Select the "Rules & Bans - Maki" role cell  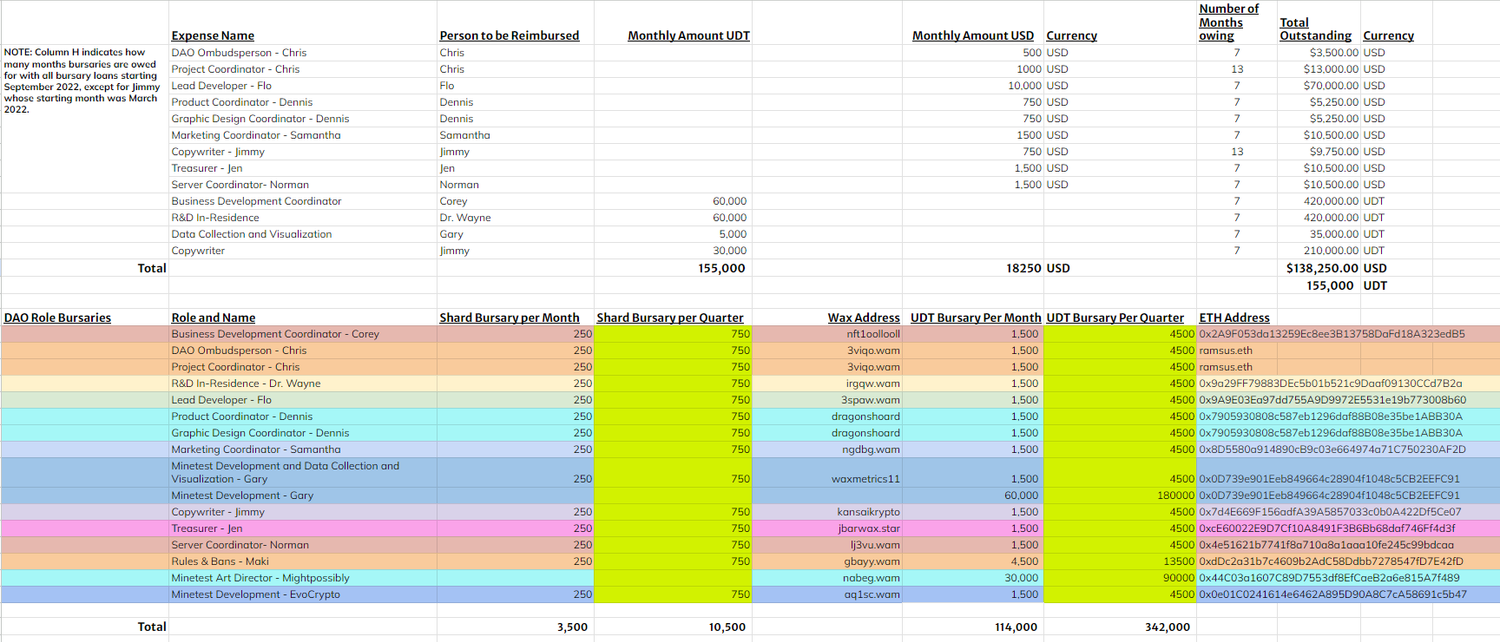tap(220, 561)
